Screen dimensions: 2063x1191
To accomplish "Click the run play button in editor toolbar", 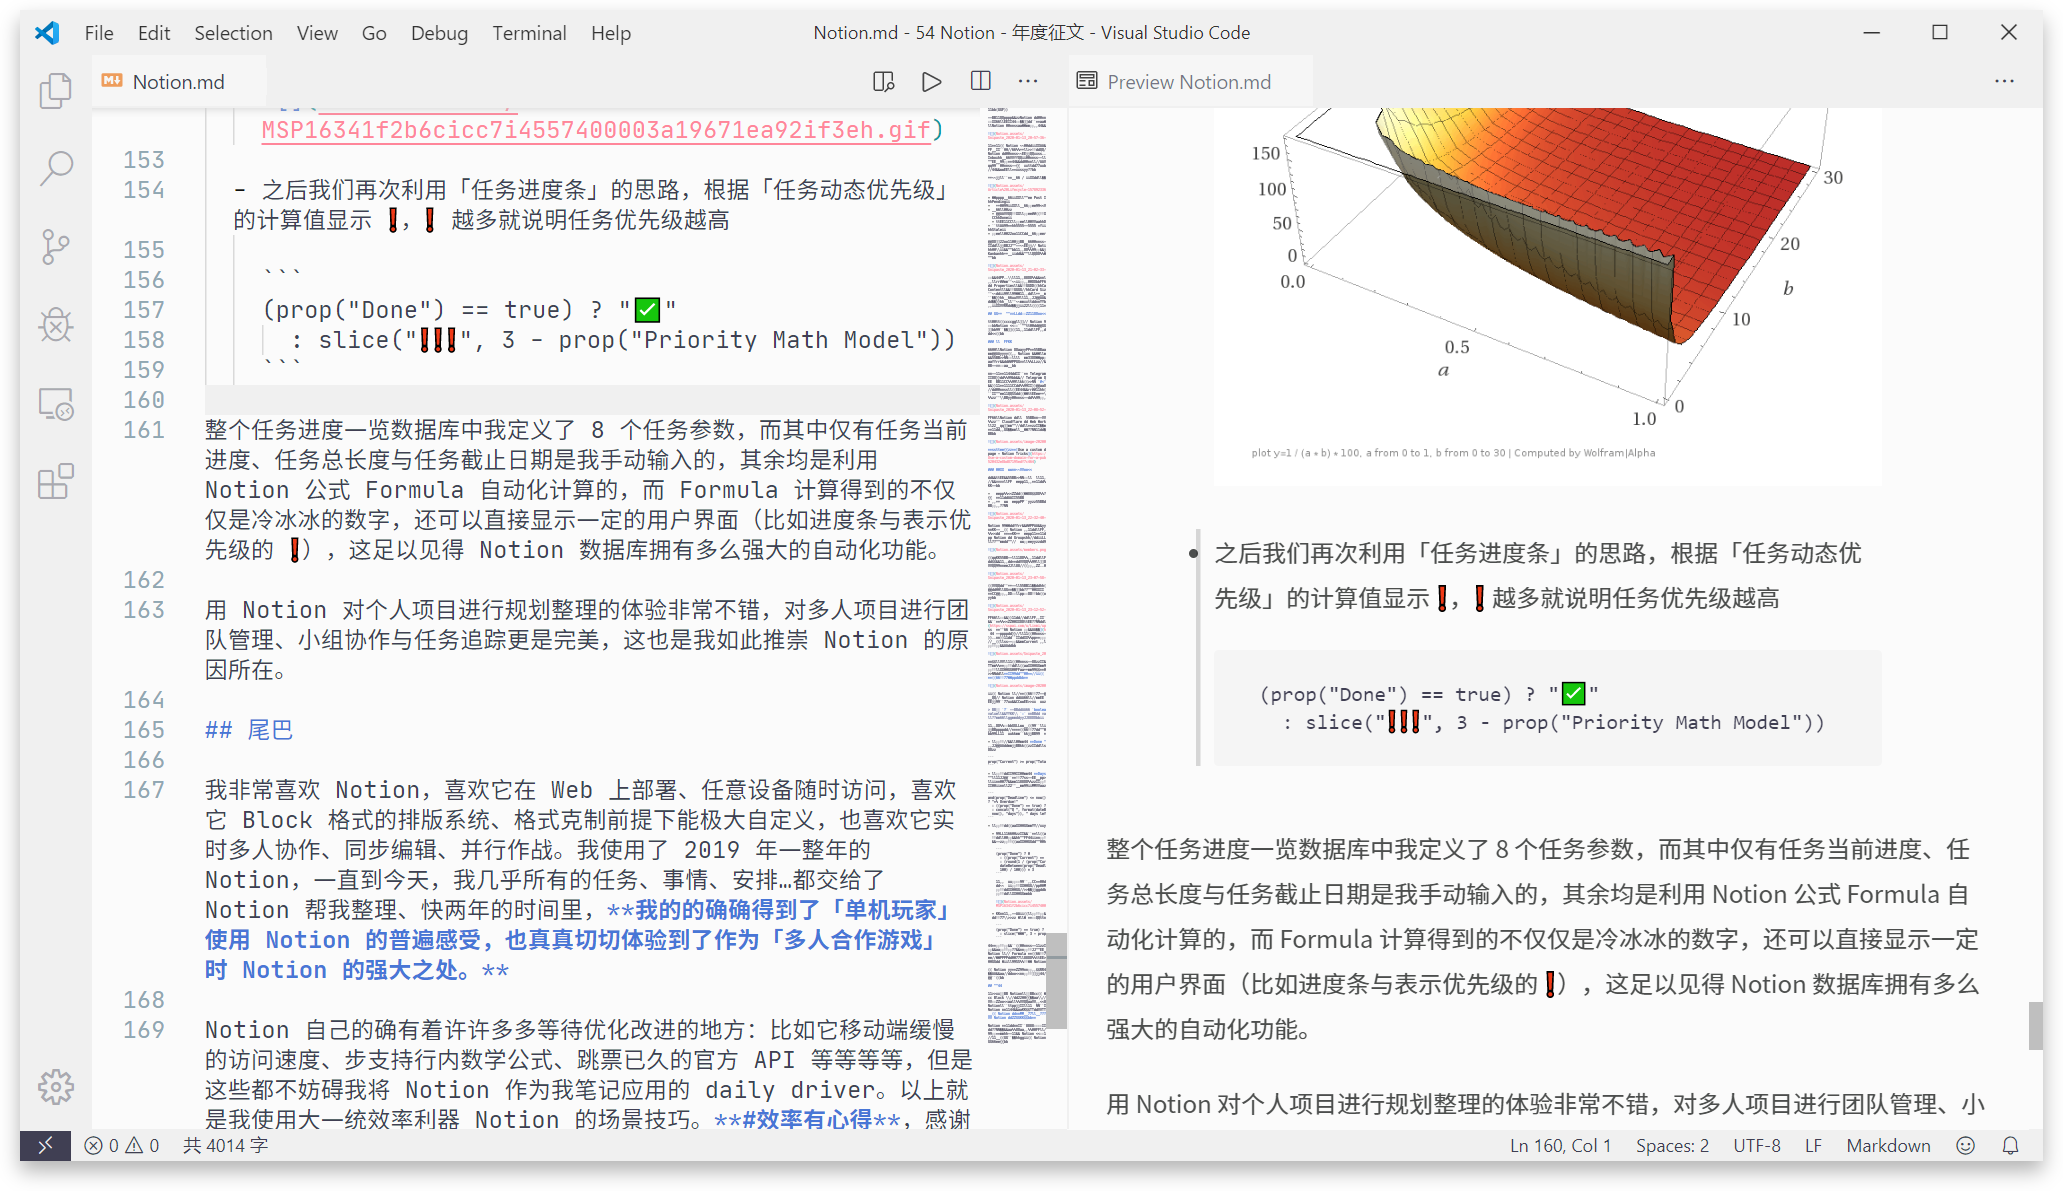I will point(932,82).
